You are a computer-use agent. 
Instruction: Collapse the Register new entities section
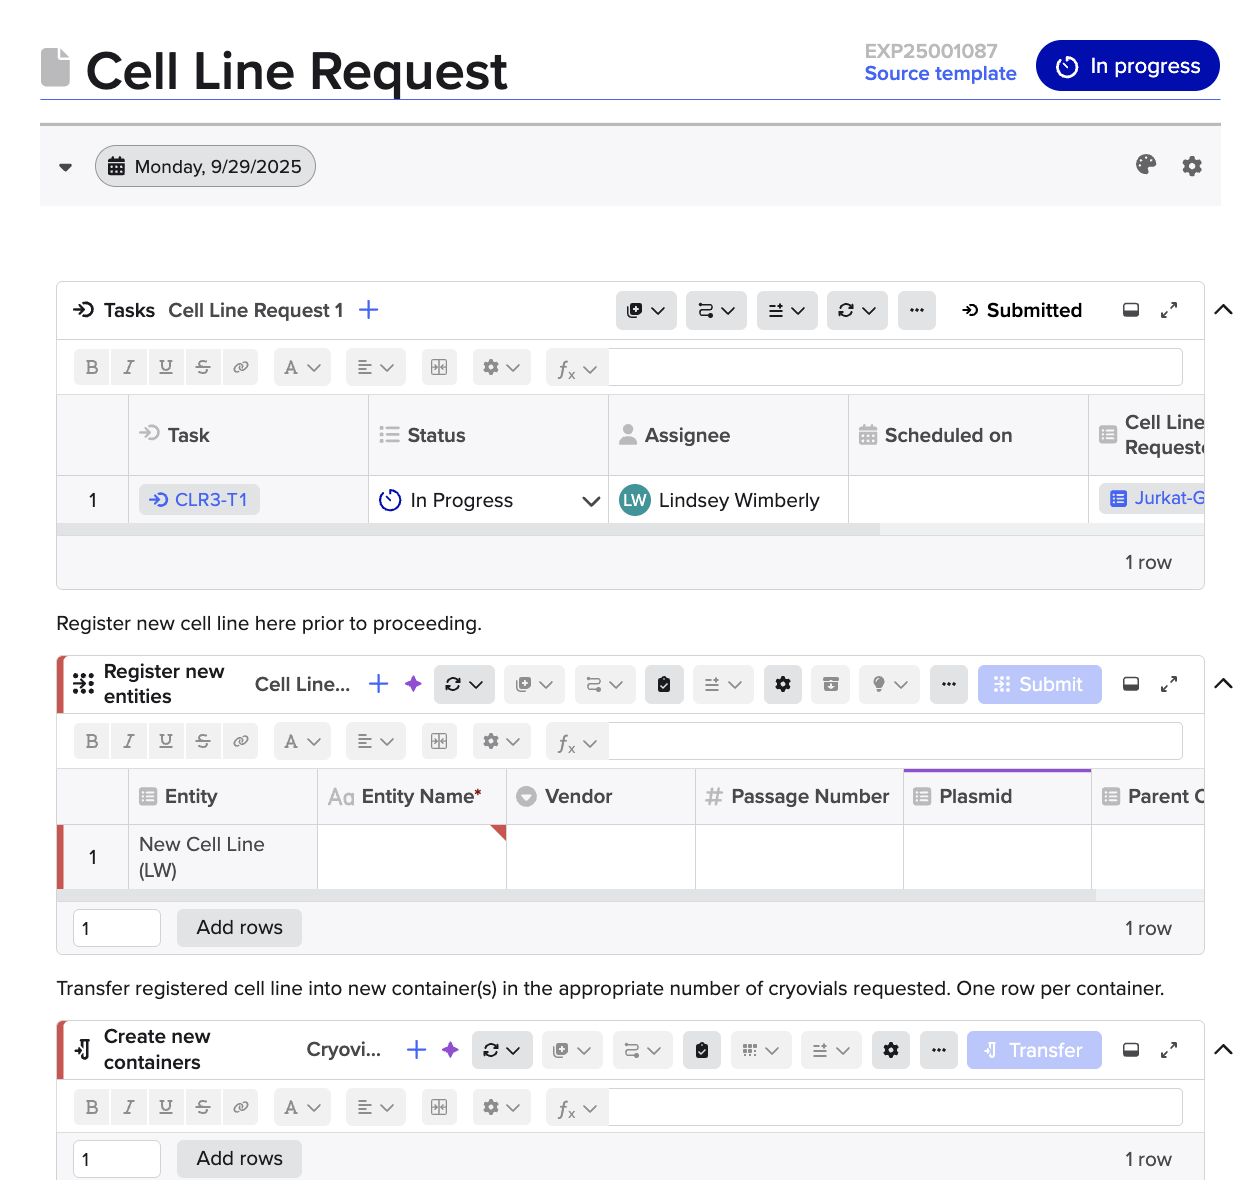[1222, 684]
